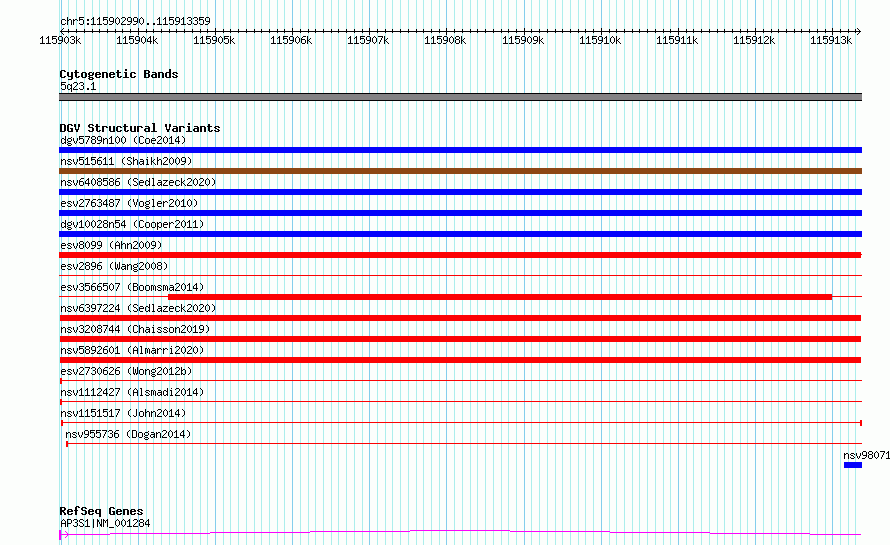This screenshot has height=545, width=890.
Task: Open the esv2763487 (Vogler2010) variant bar
Action: (460, 213)
